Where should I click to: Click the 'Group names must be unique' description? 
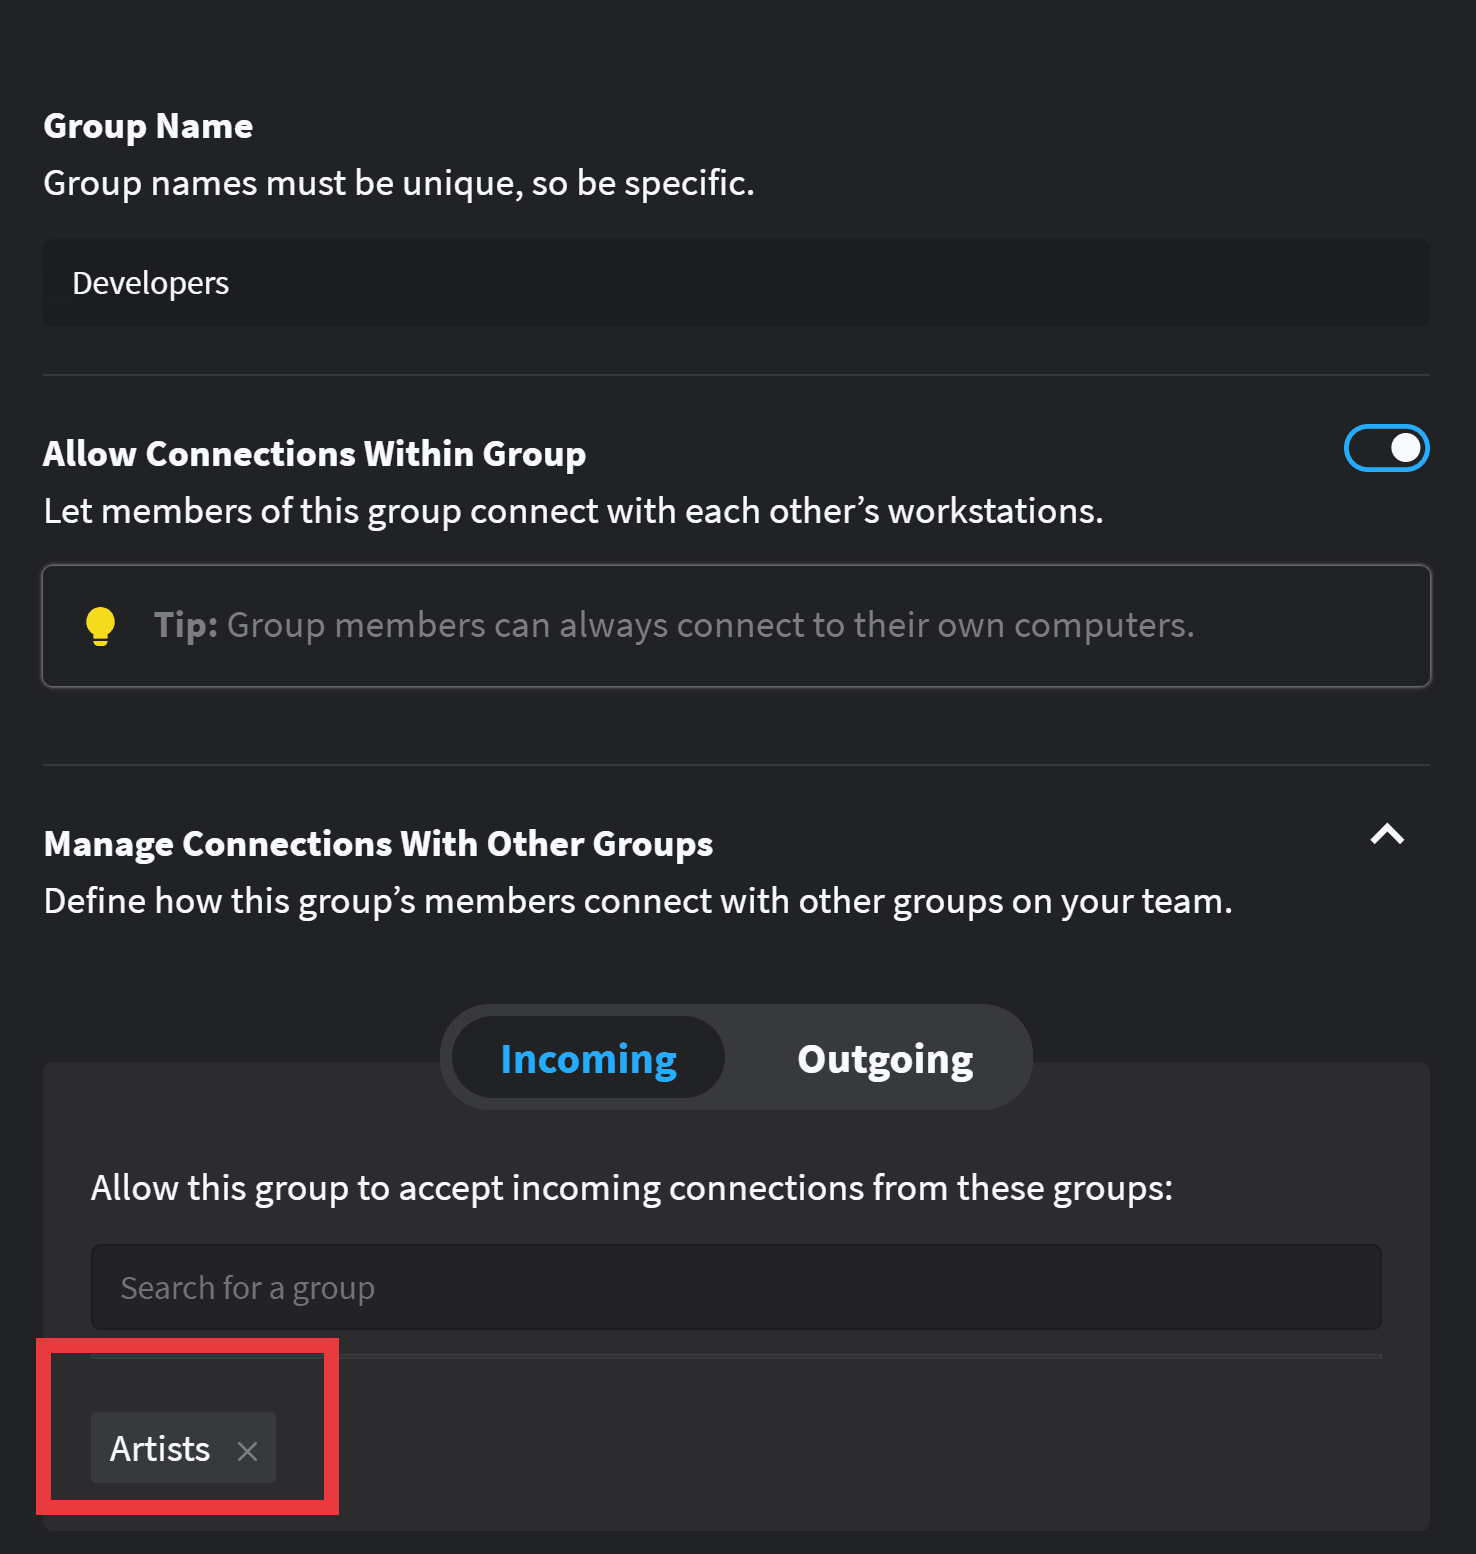398,183
